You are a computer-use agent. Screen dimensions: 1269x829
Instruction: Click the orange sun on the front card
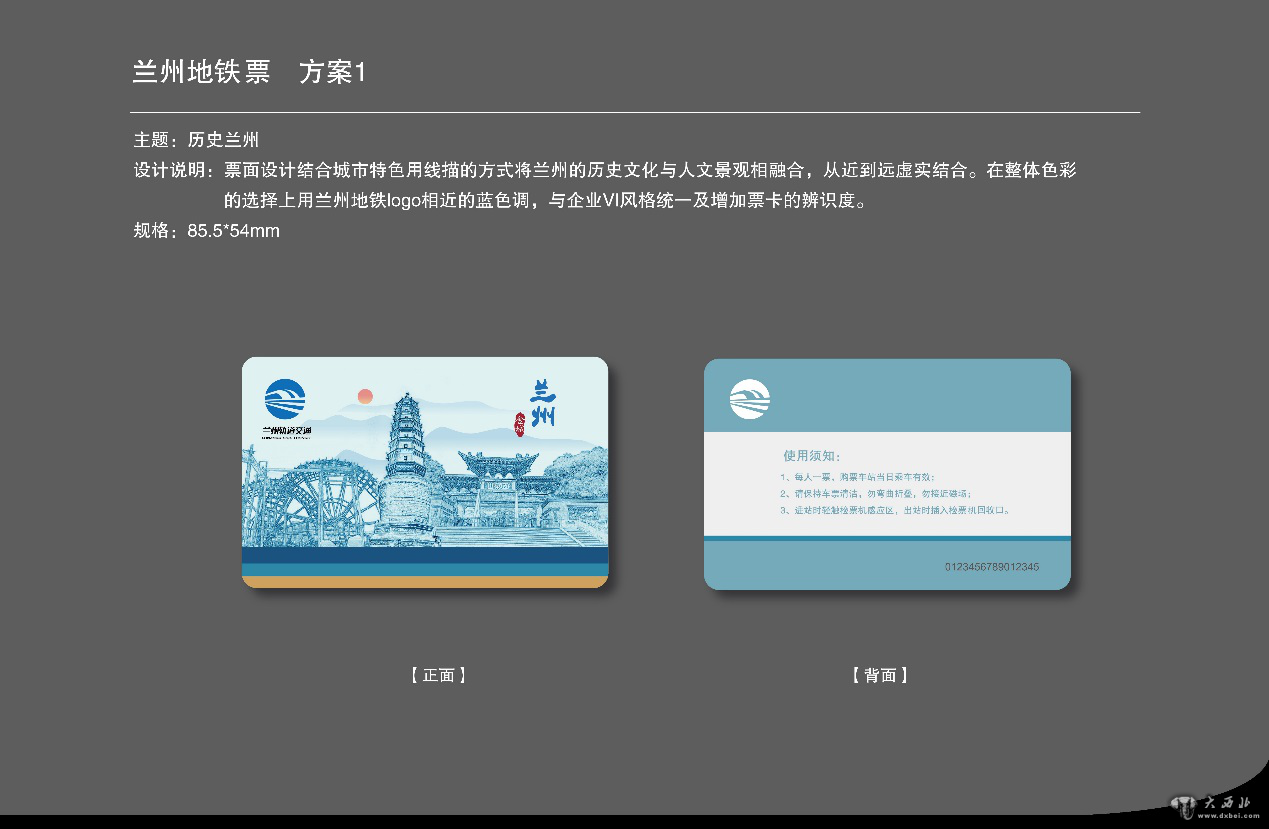click(x=365, y=396)
